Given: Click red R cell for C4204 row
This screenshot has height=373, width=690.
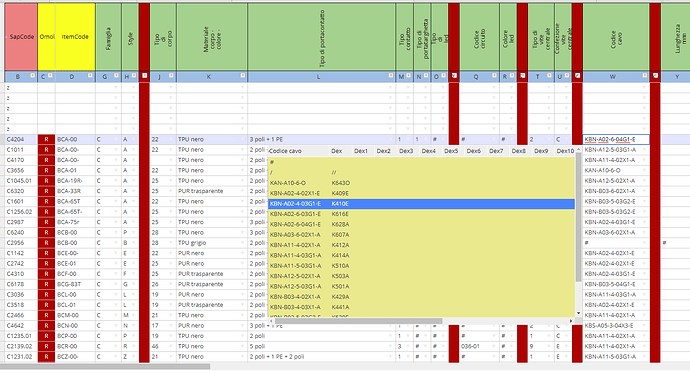Looking at the screenshot, I should 46,139.
